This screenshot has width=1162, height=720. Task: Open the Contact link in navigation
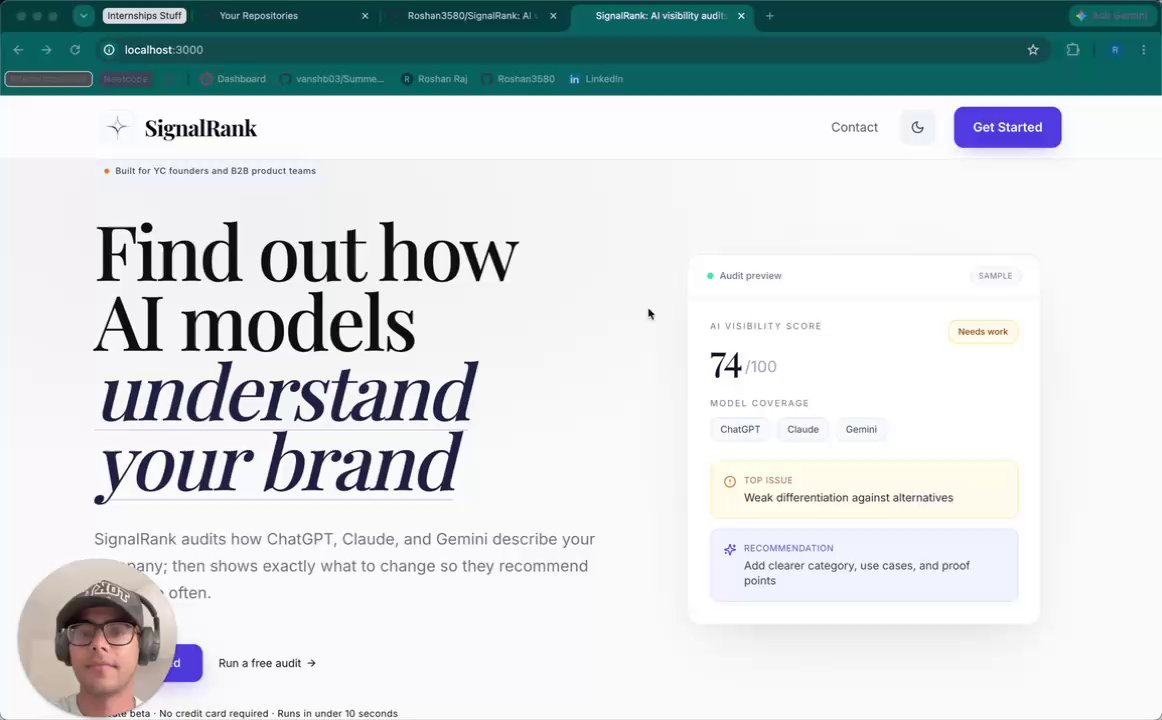click(854, 127)
